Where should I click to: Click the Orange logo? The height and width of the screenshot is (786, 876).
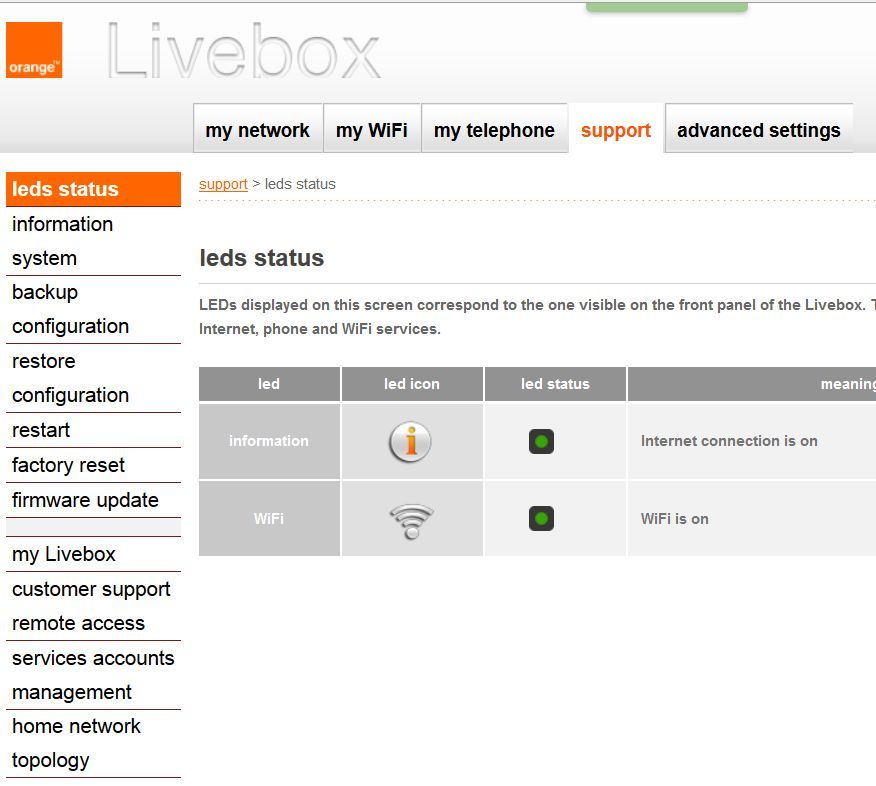[x=34, y=50]
